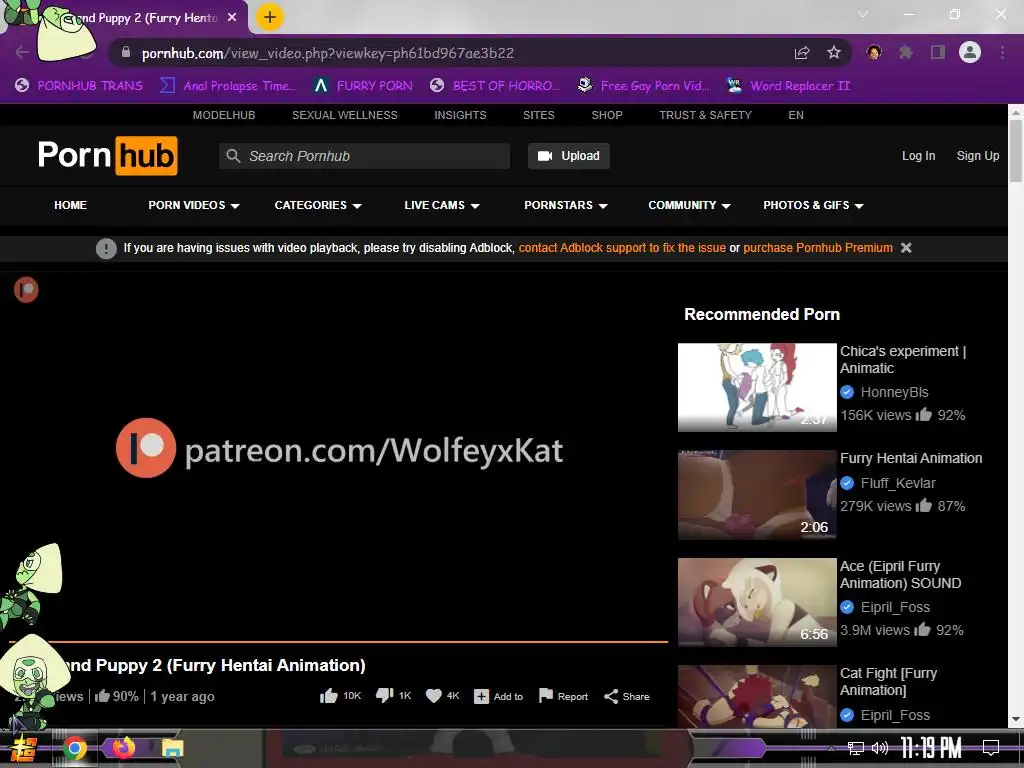The height and width of the screenshot is (768, 1024).
Task: Click the Log In link
Action: pyautogui.click(x=918, y=156)
